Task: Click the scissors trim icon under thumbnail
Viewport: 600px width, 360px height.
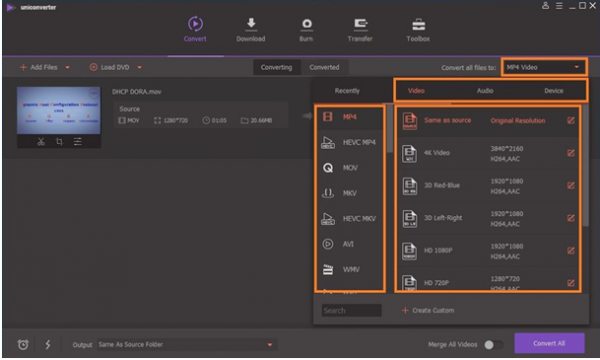Action: [41, 142]
